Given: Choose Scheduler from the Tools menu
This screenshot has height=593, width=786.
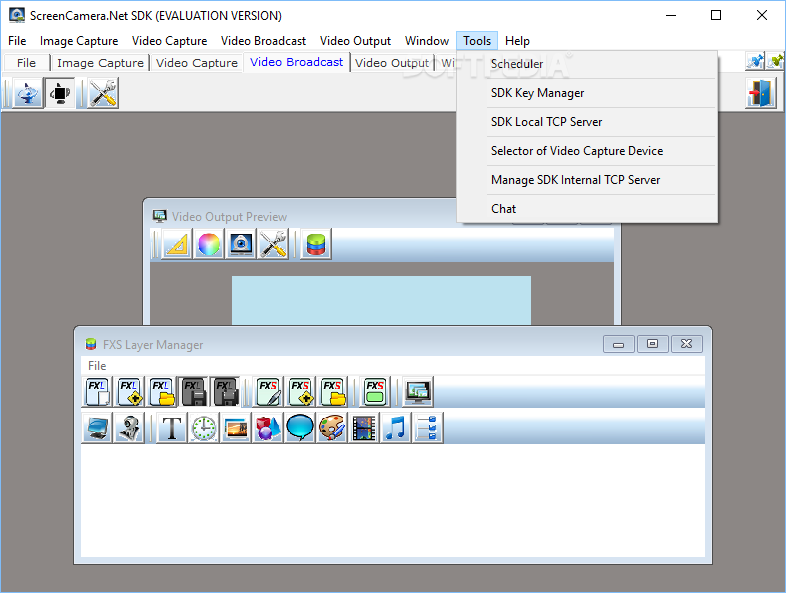Looking at the screenshot, I should point(587,64).
